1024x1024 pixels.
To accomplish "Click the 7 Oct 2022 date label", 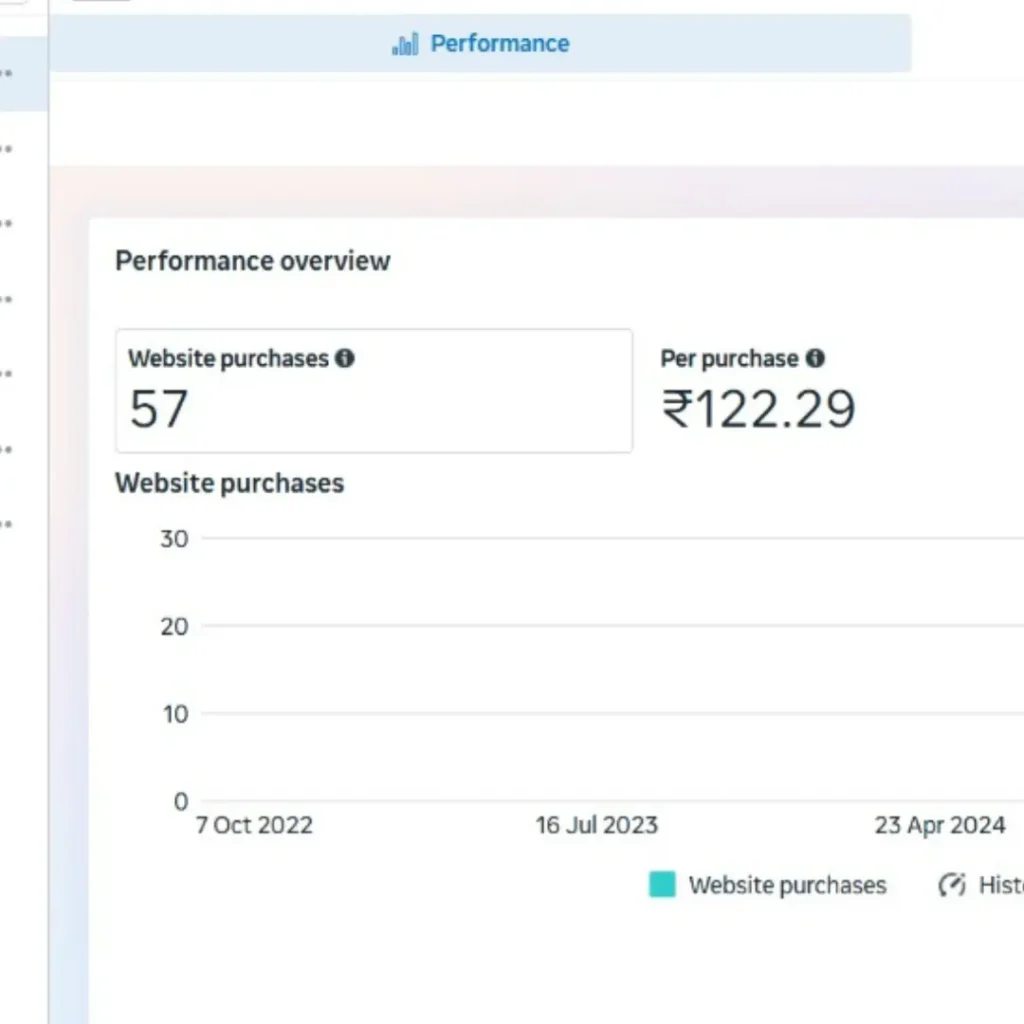I will [254, 825].
